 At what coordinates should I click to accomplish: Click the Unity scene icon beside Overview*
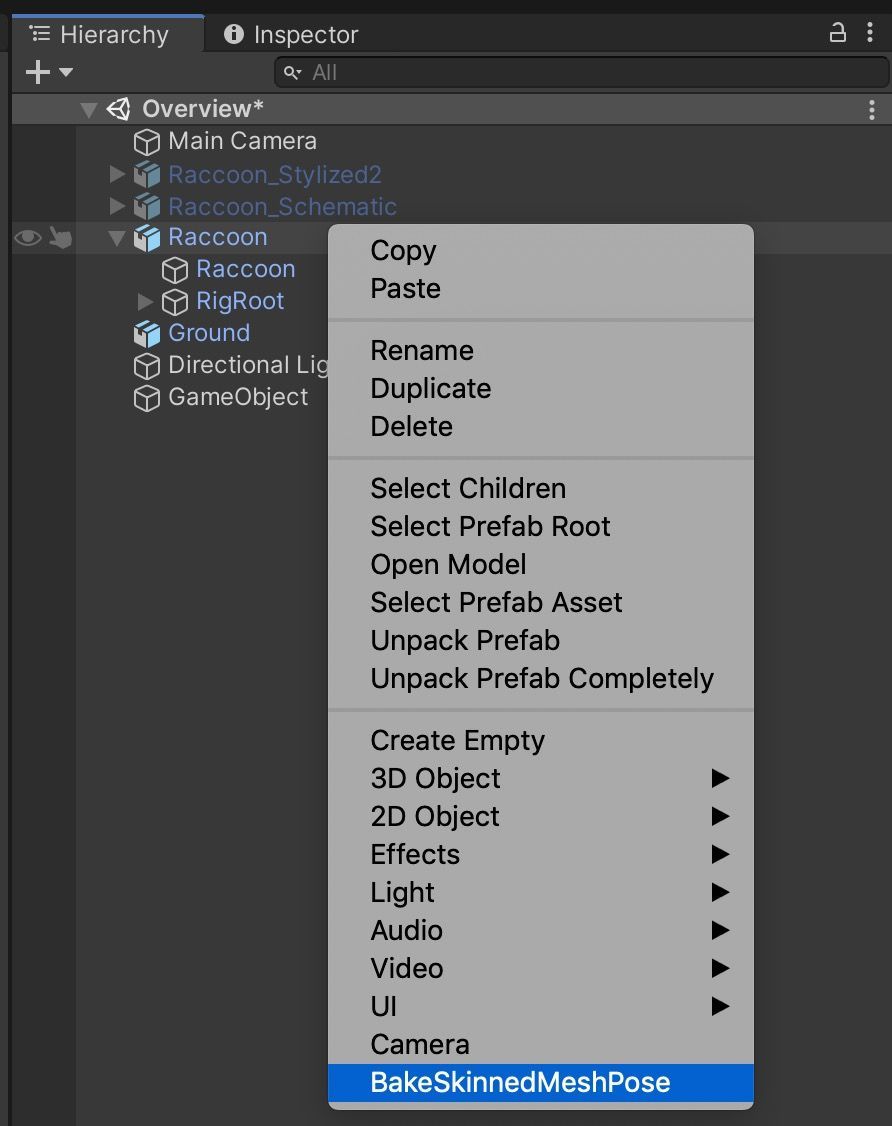coord(120,108)
